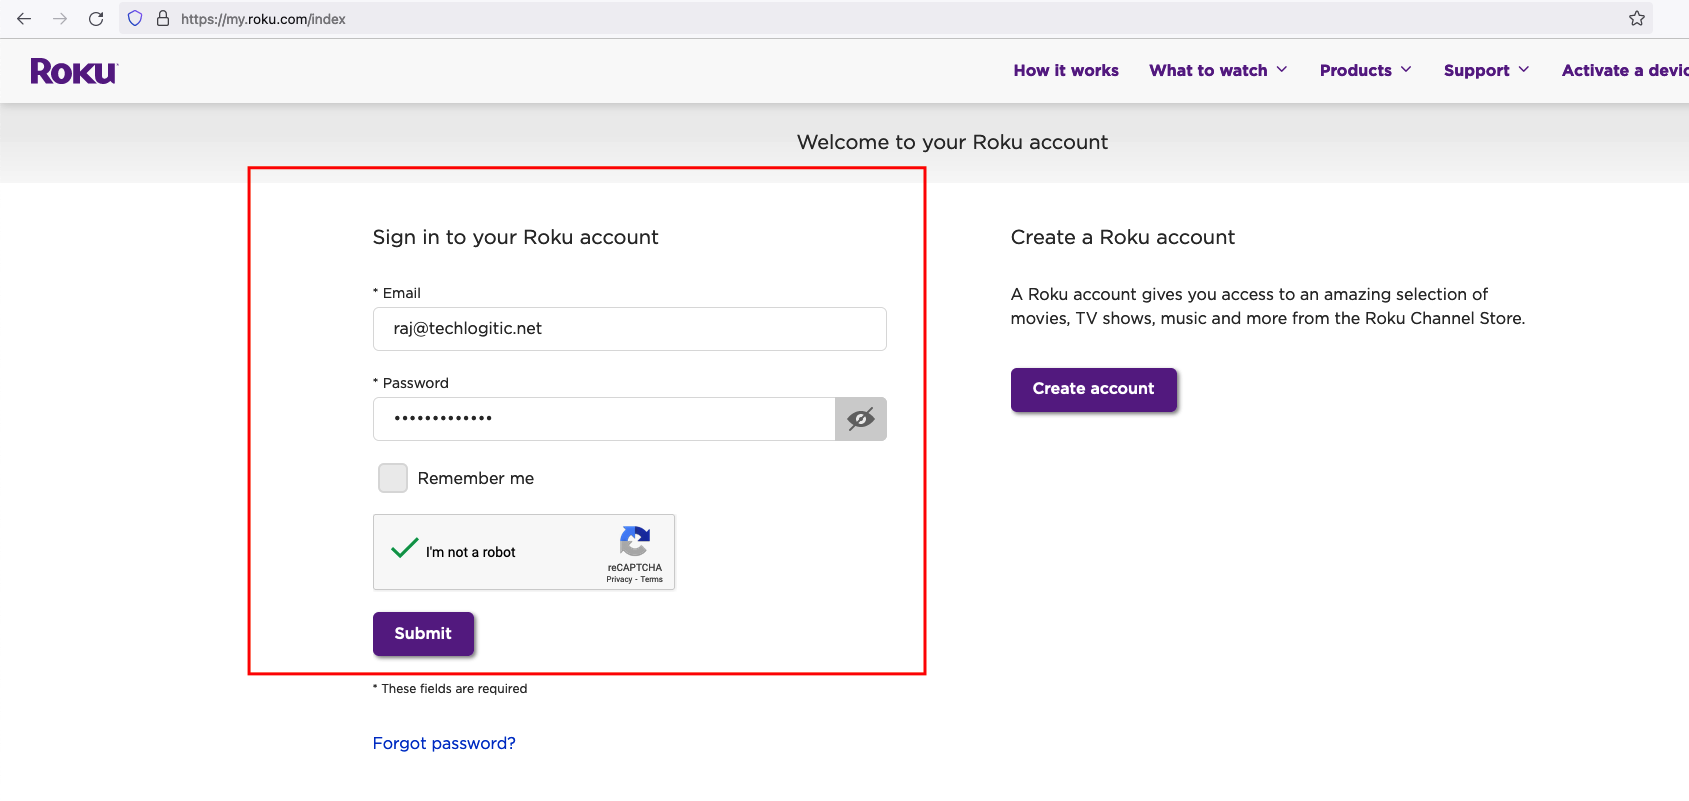Click the Create account button

(1093, 389)
